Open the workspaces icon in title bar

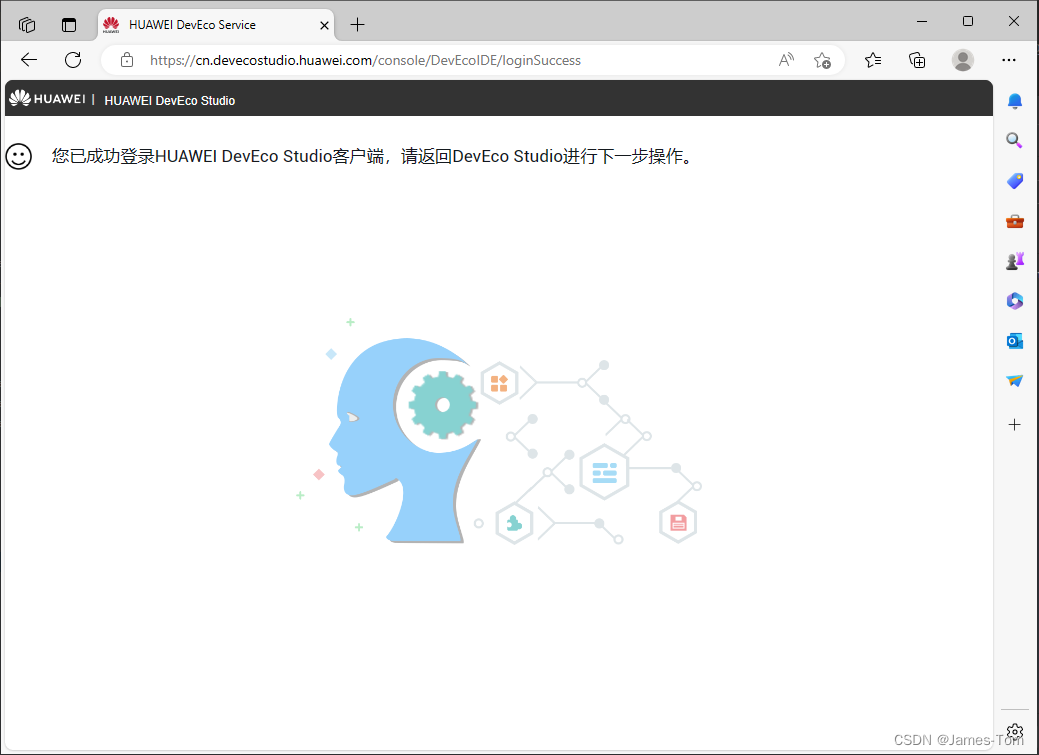(27, 25)
